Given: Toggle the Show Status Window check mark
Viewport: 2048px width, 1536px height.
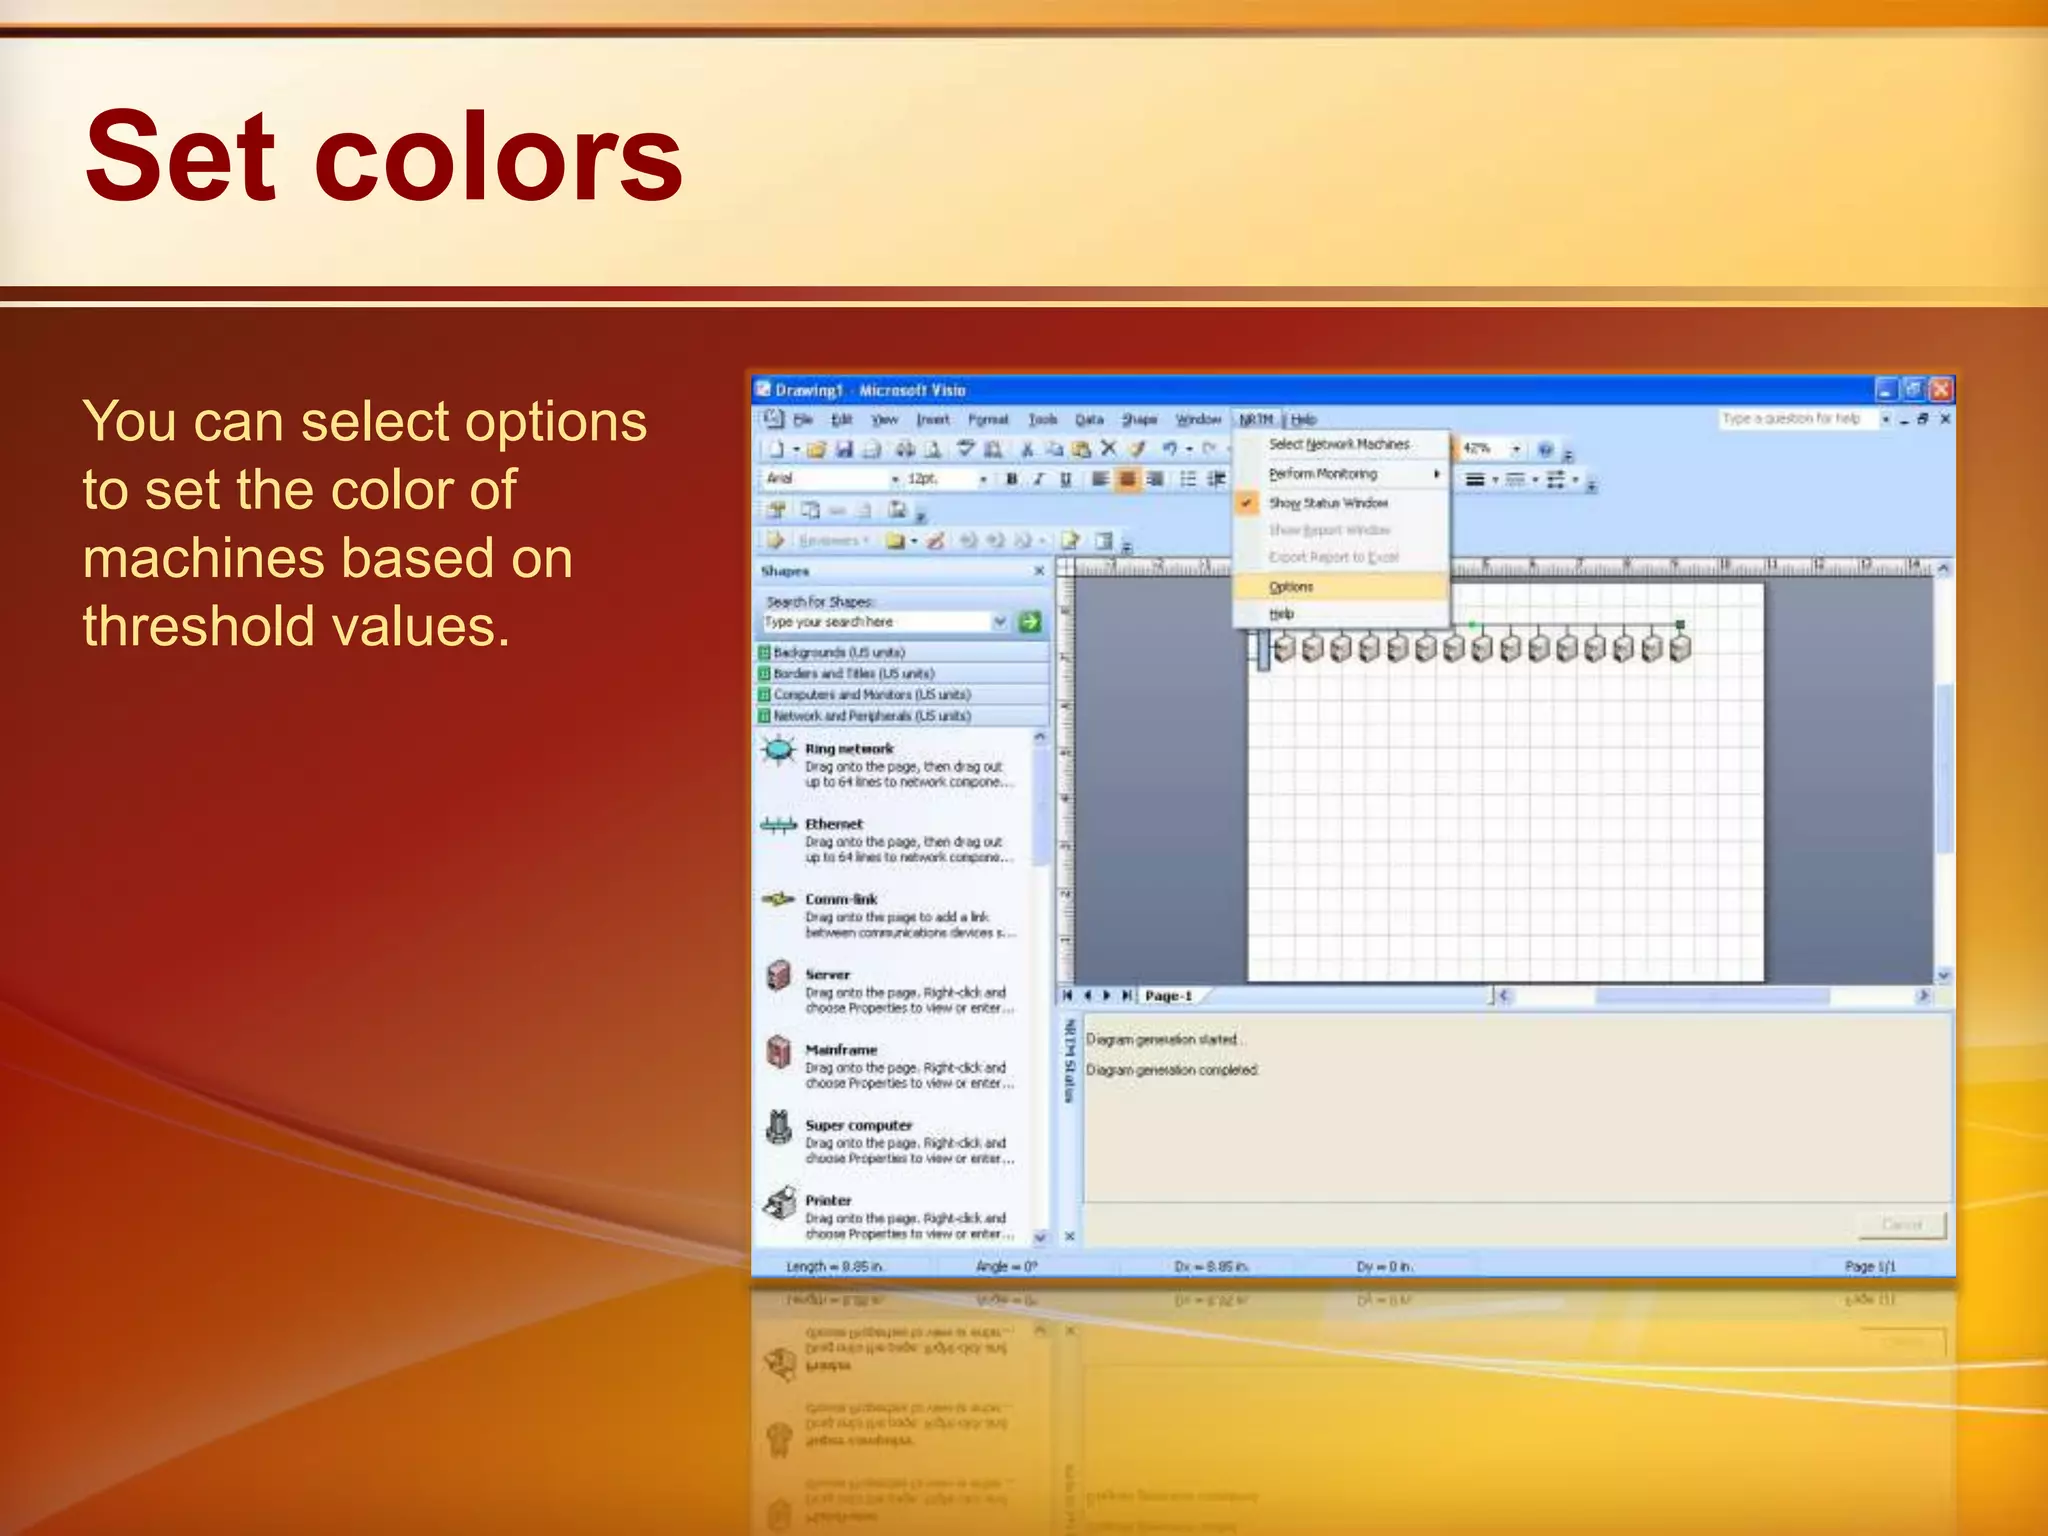Looking at the screenshot, I should click(x=1246, y=503).
